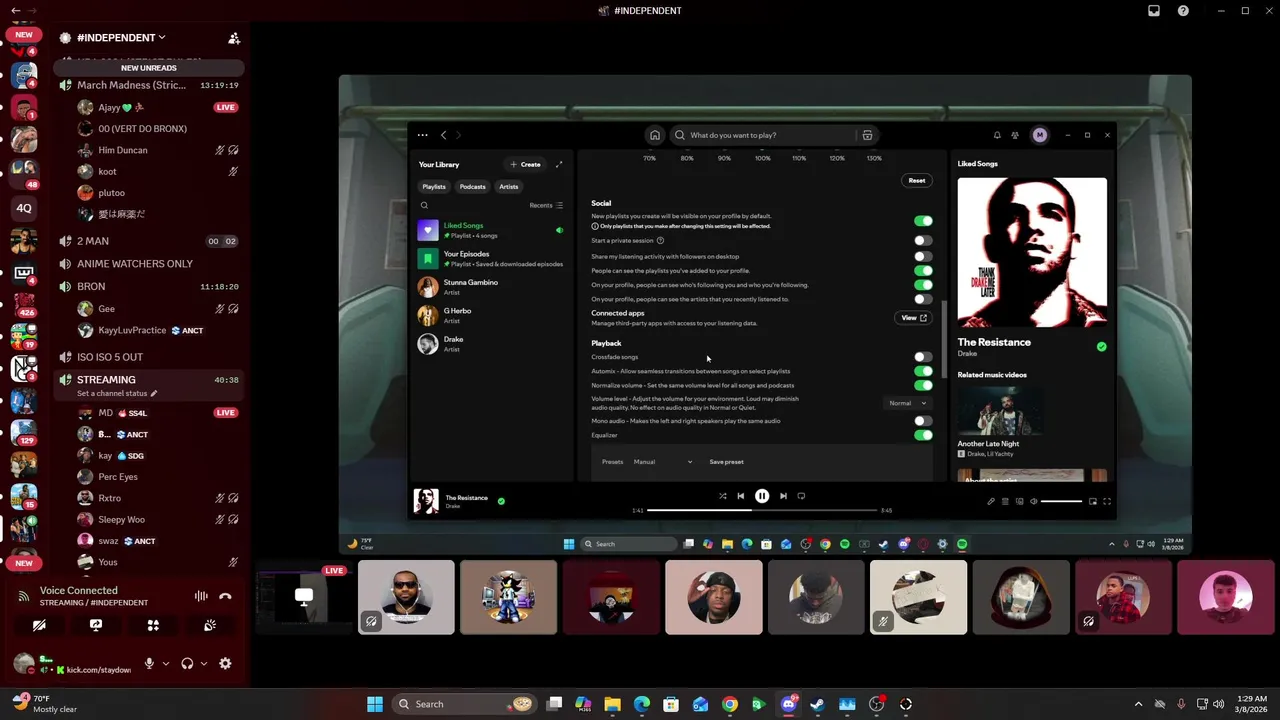The image size is (1280, 720).
Task: Seek on Spotify song progress bar
Action: pos(762,510)
